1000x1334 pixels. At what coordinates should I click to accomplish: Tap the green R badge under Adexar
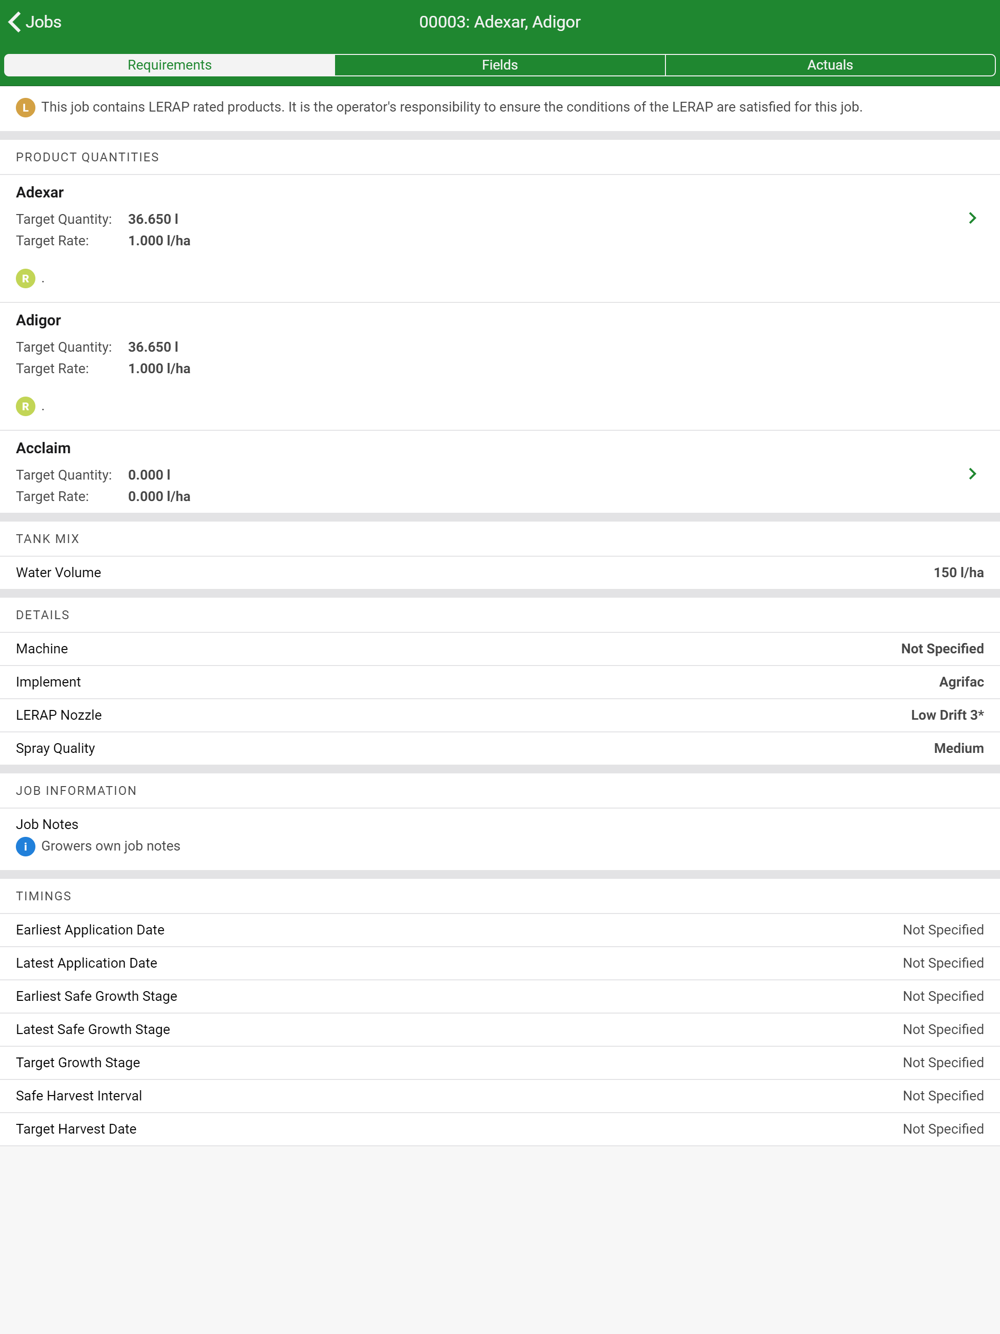(26, 279)
